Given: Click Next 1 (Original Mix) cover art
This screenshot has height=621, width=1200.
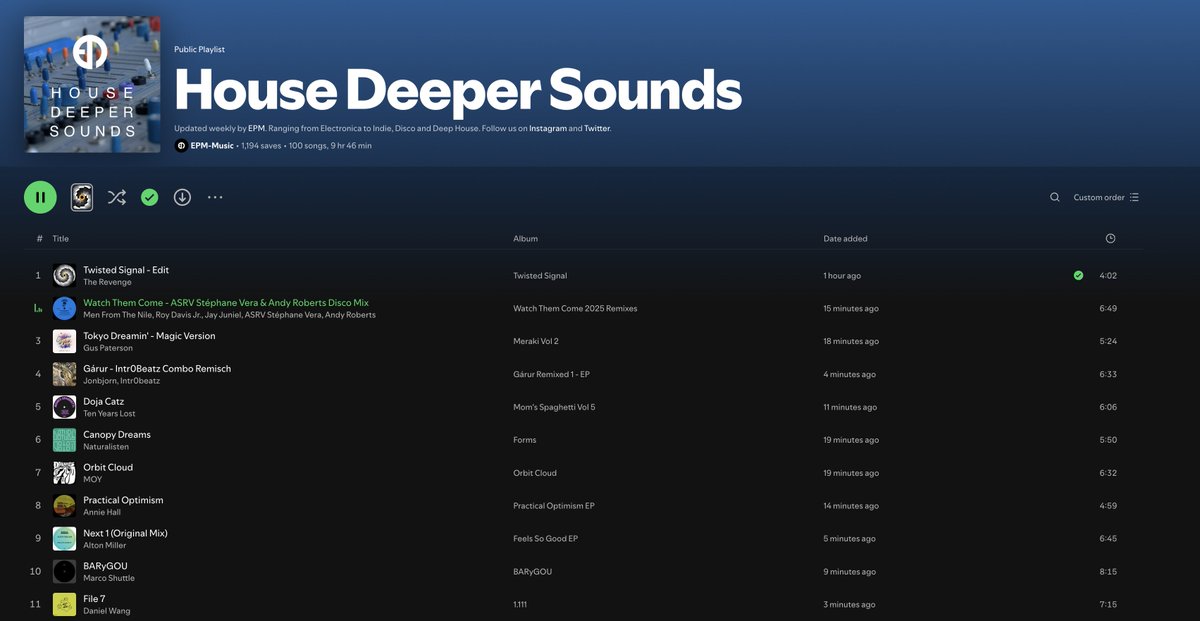Looking at the screenshot, I should point(64,539).
